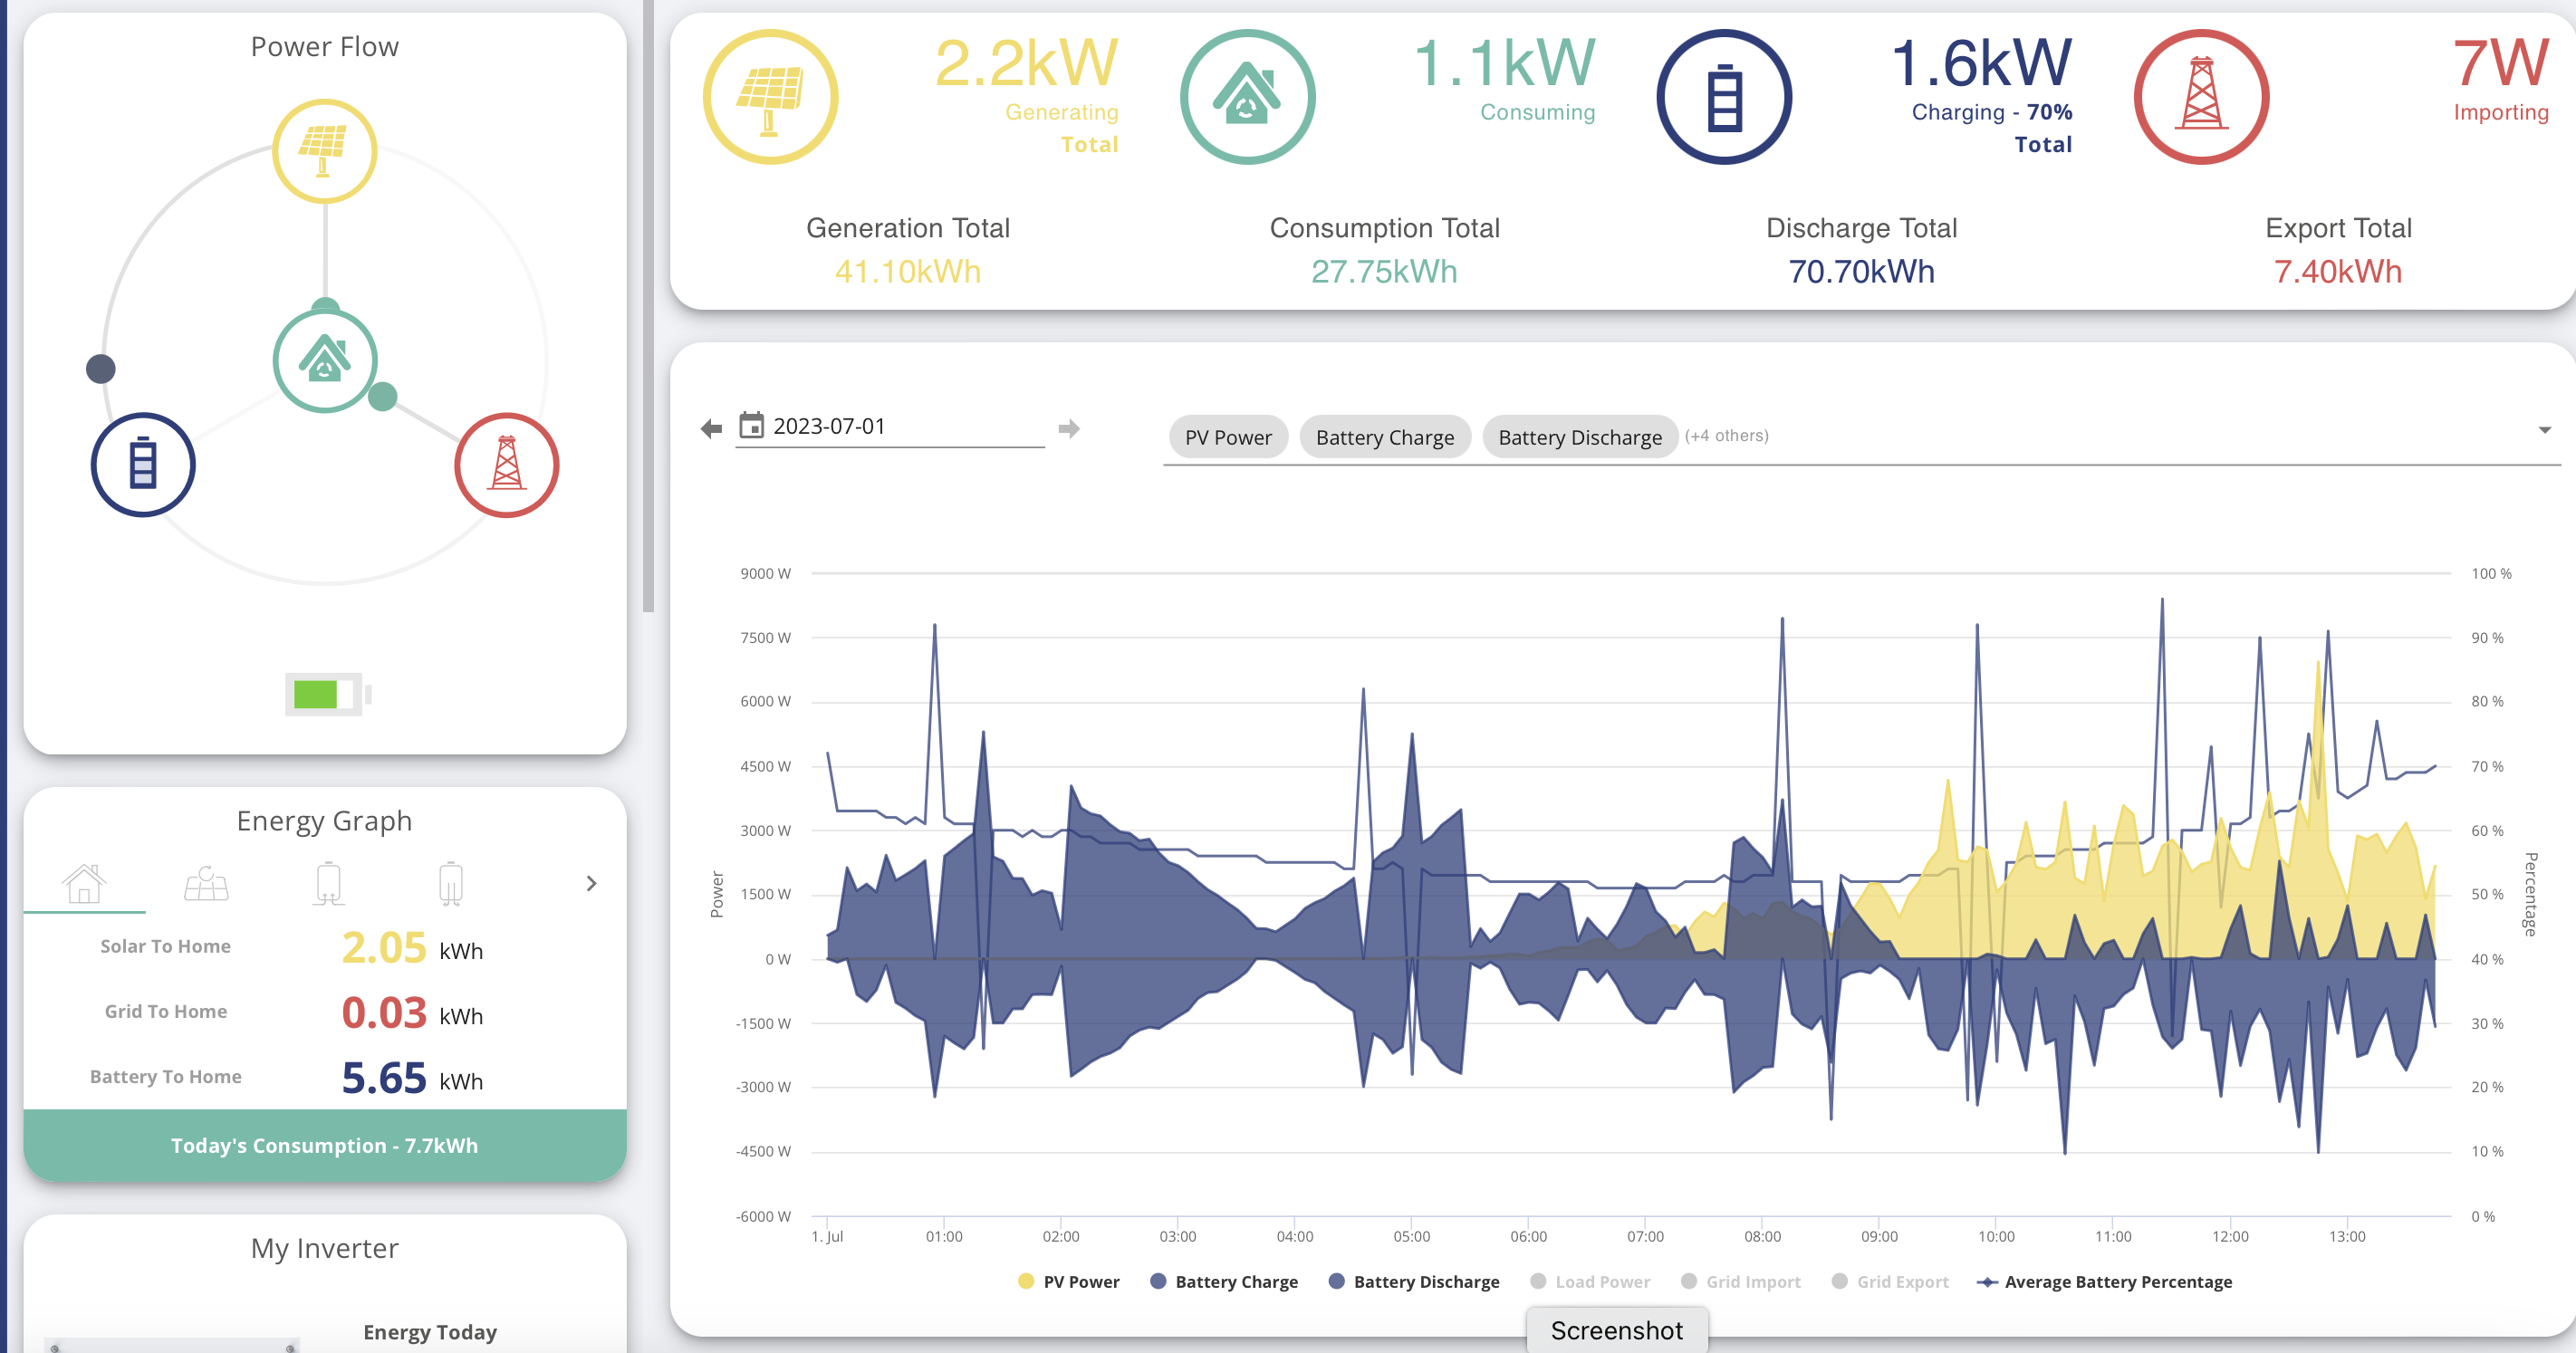Screen dimensions: 2576x1353
Task: Select the home tab in Energy Graph
Action: pyautogui.click(x=84, y=883)
